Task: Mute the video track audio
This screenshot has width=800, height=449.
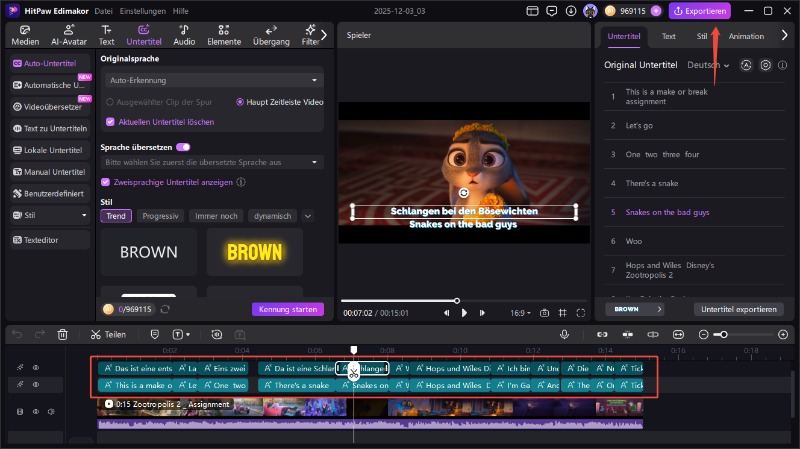Action: 51,411
